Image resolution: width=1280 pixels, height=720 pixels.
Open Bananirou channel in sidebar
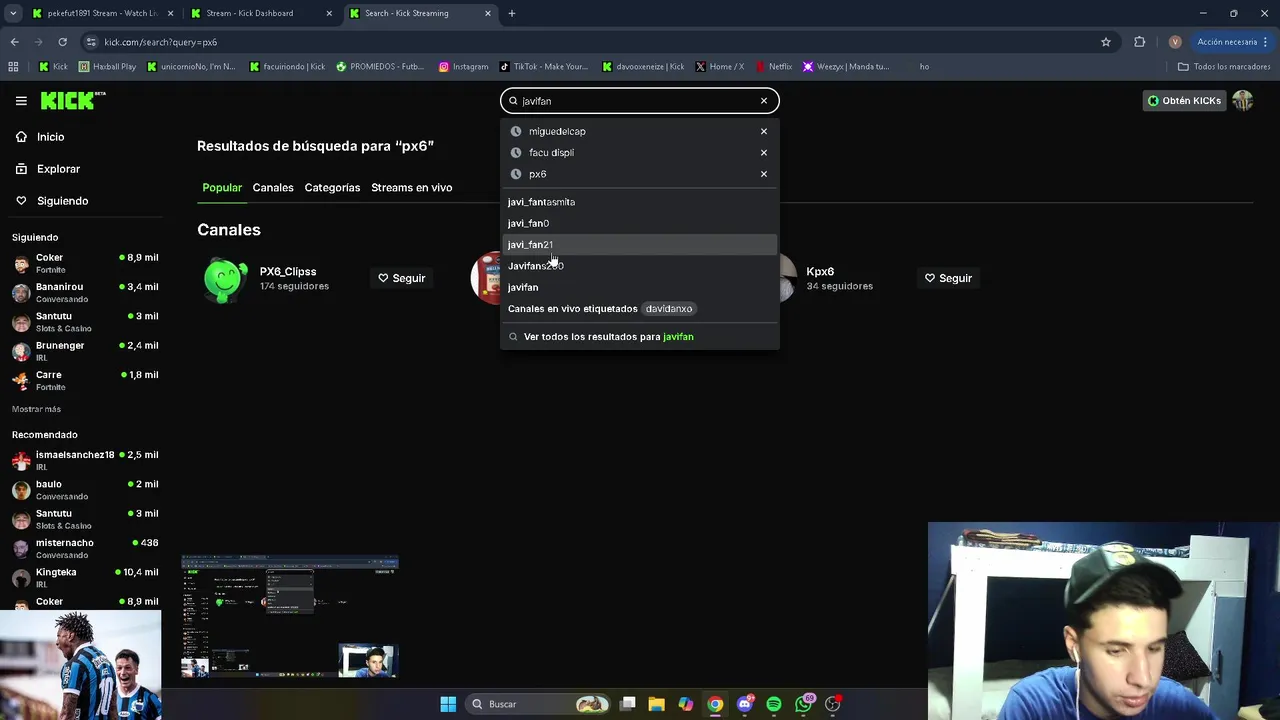click(x=85, y=292)
